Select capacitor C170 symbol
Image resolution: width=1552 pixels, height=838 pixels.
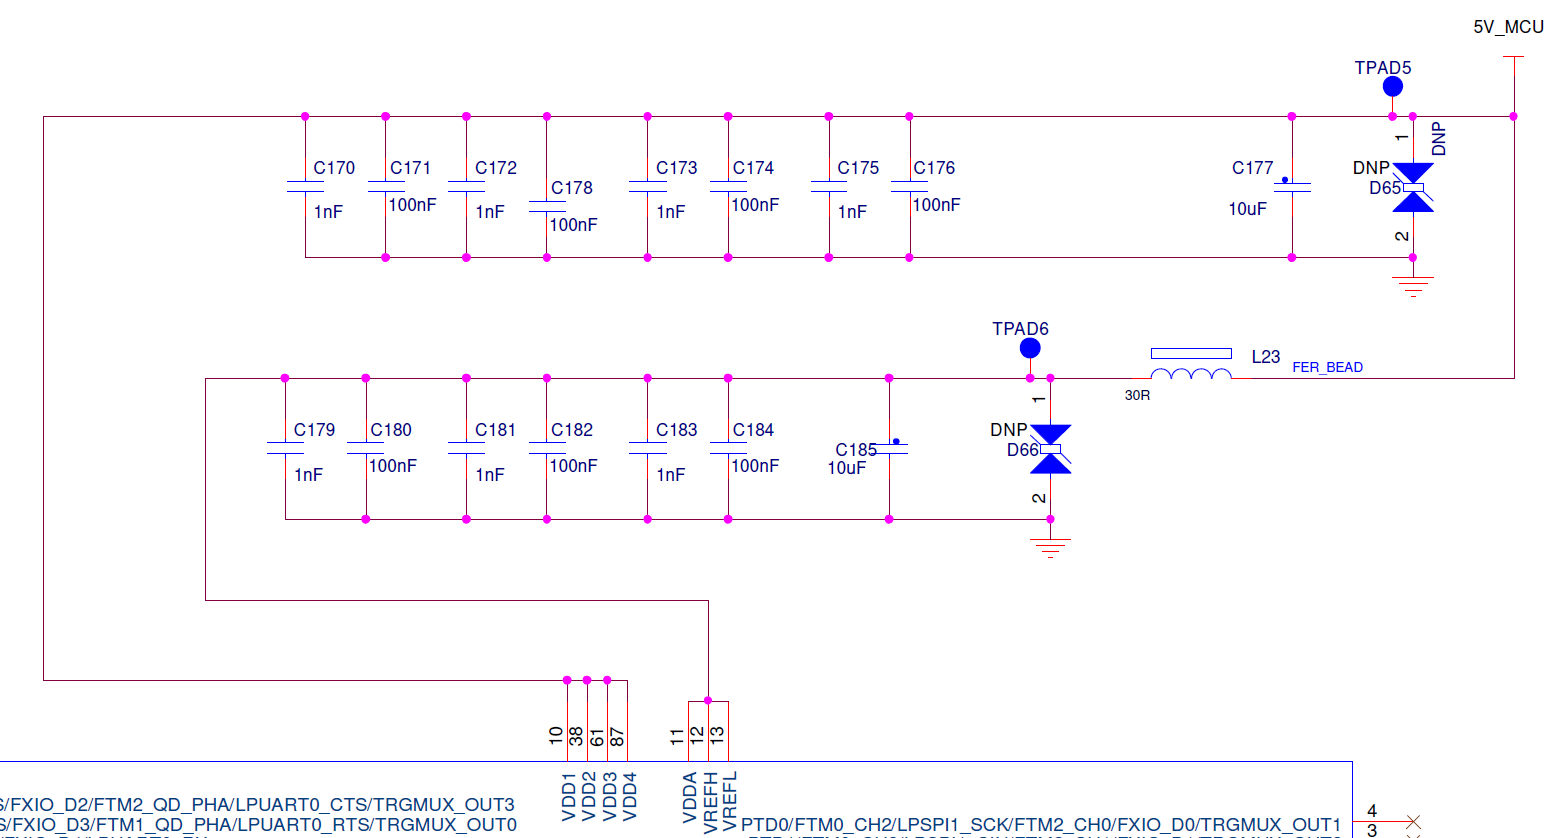click(x=305, y=187)
